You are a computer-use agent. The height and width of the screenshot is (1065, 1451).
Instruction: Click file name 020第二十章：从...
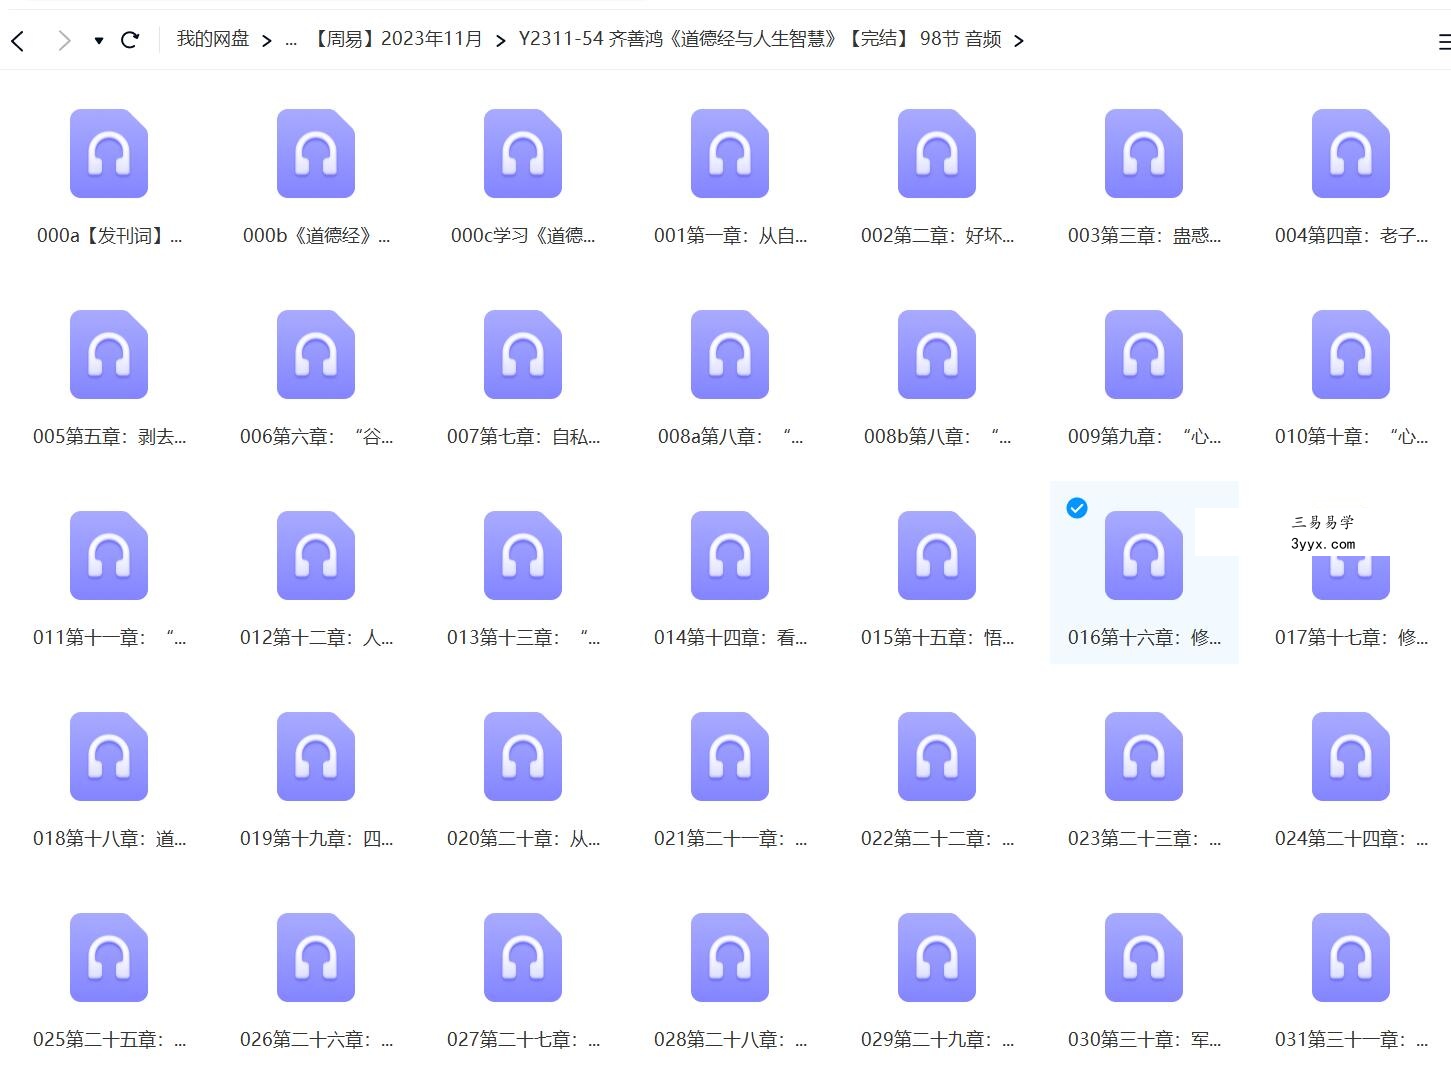(x=523, y=838)
